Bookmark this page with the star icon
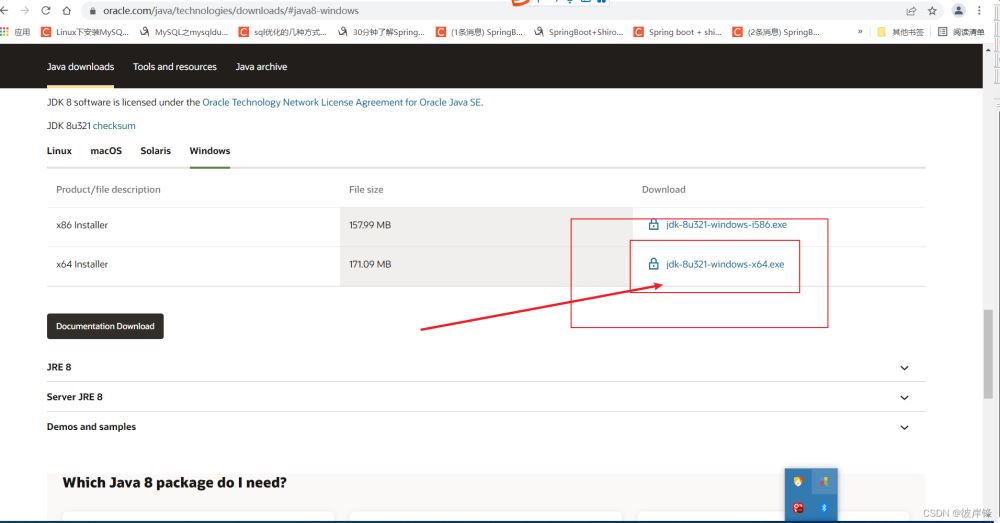 932,11
